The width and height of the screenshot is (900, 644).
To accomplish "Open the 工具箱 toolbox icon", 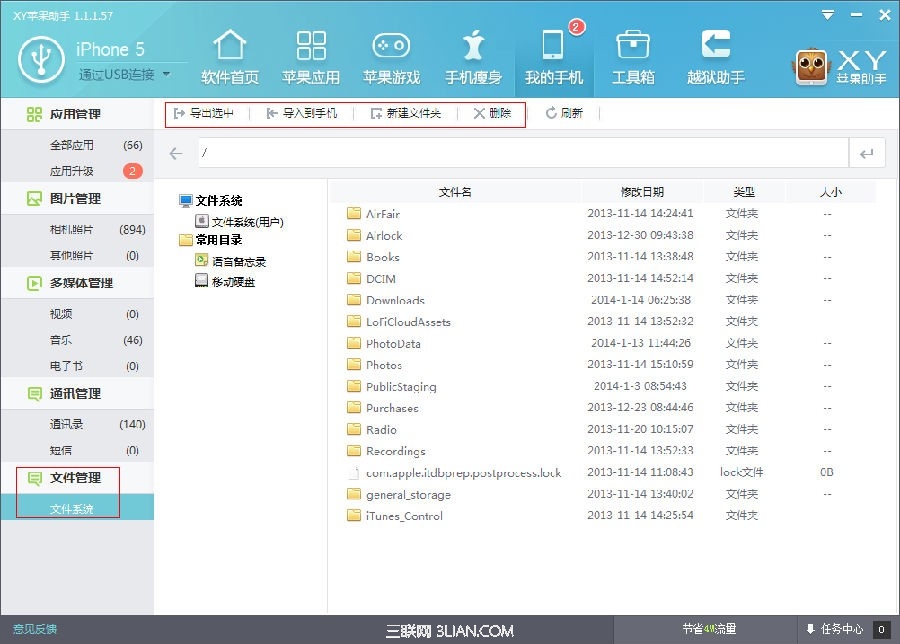I will (x=632, y=55).
